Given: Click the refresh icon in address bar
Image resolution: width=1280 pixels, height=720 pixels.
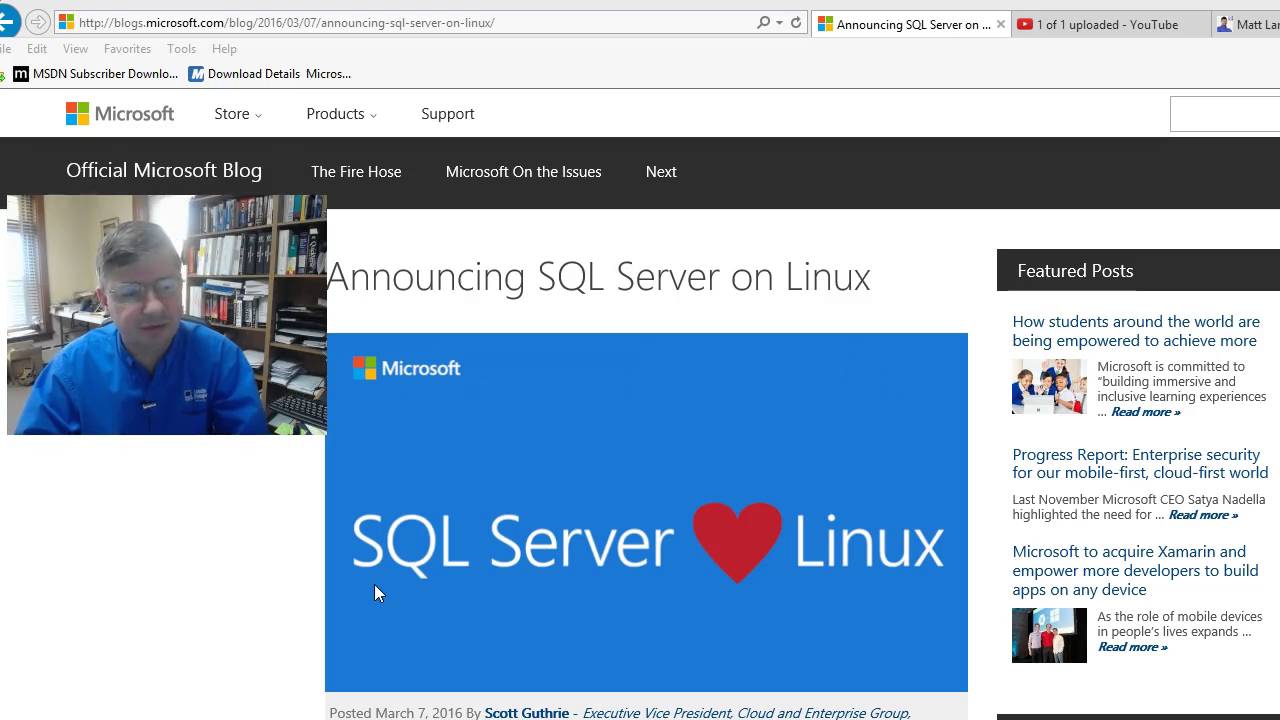Looking at the screenshot, I should point(796,22).
